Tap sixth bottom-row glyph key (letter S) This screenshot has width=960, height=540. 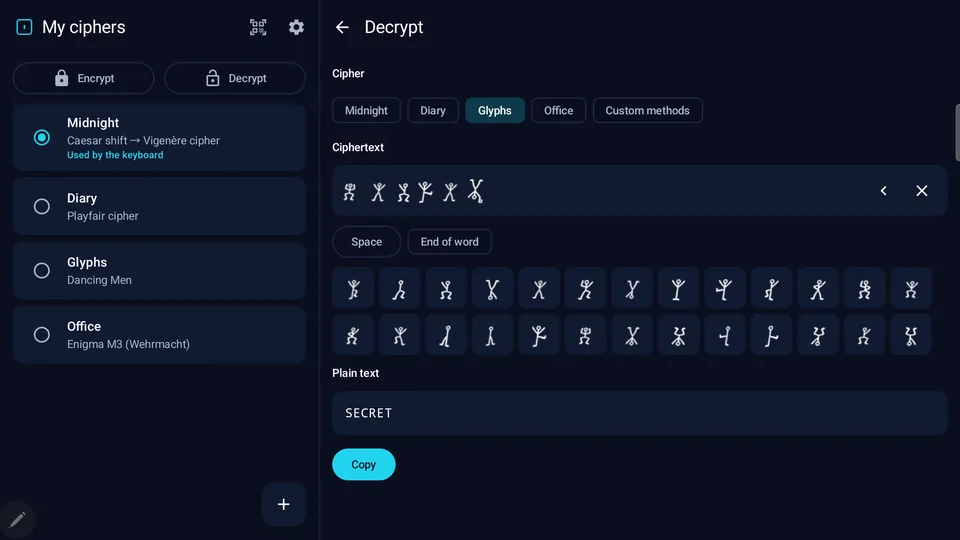(x=586, y=336)
